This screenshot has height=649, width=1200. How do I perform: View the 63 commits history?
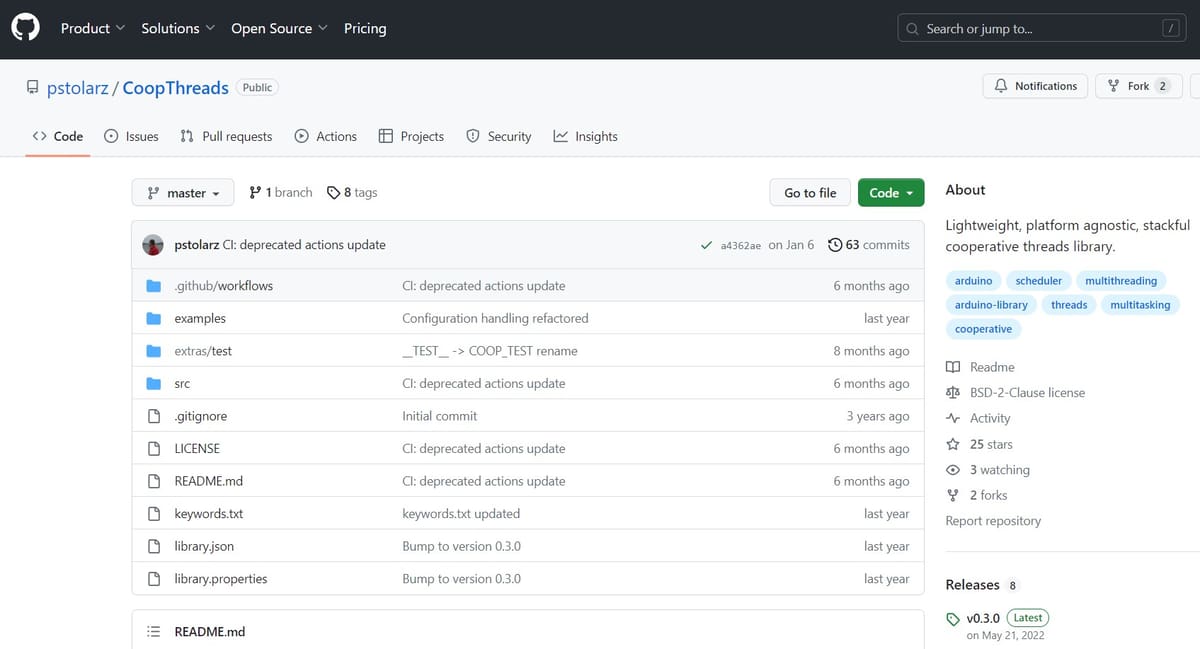pos(869,245)
